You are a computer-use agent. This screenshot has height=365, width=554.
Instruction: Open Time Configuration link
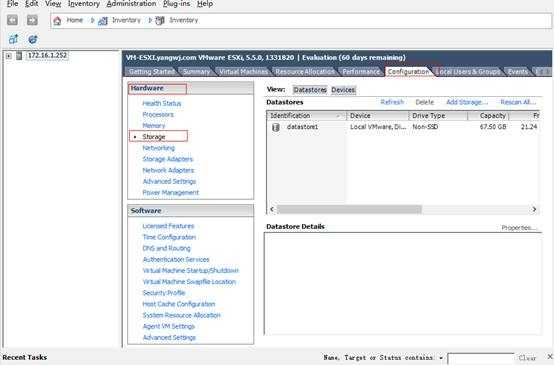coord(169,237)
